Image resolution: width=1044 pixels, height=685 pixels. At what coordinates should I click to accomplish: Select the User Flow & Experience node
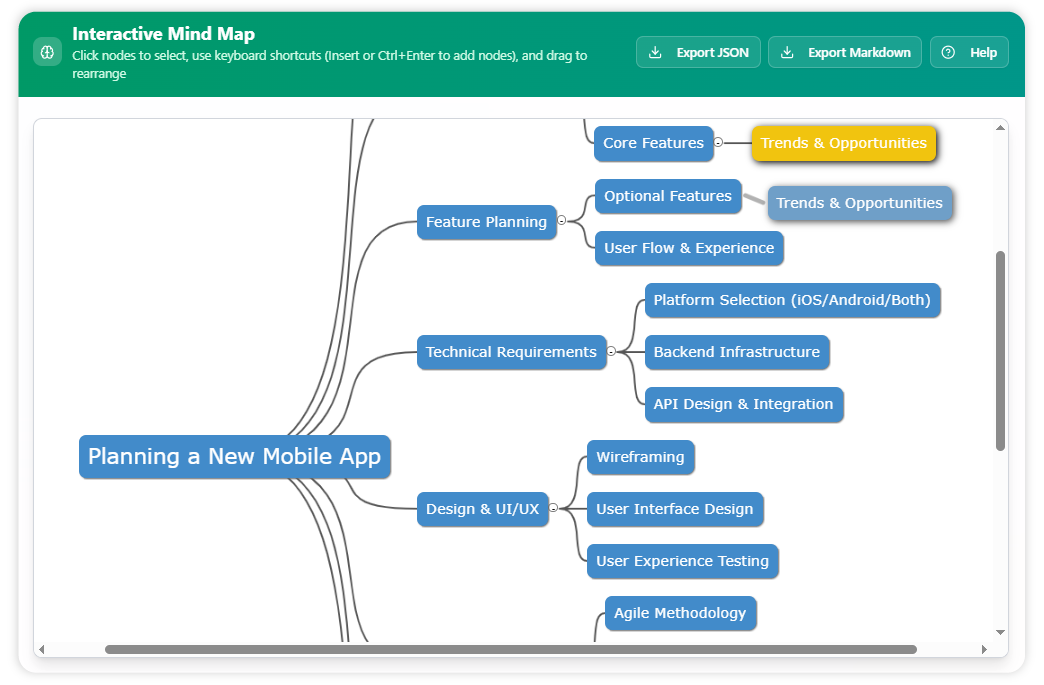(x=688, y=248)
